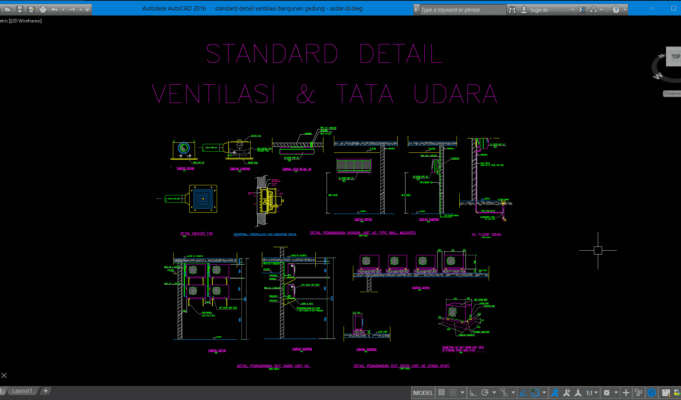Click the Sign In button
Image resolution: width=681 pixels, height=400 pixels.
(539, 10)
